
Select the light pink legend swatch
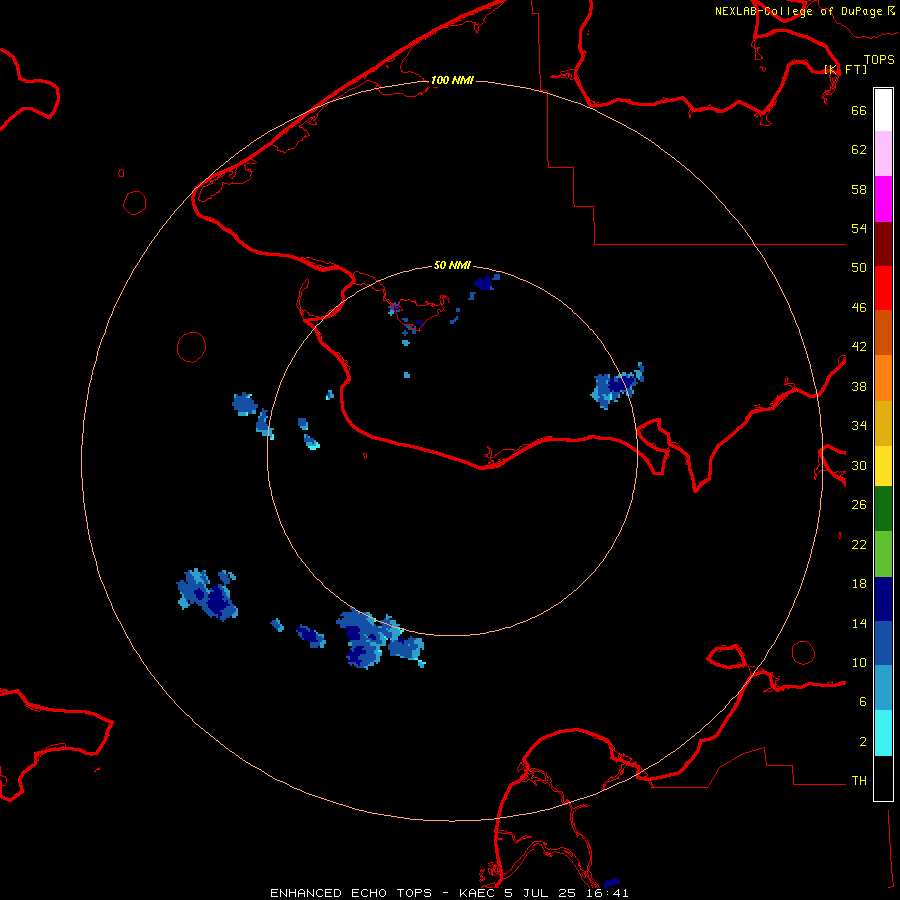click(883, 154)
